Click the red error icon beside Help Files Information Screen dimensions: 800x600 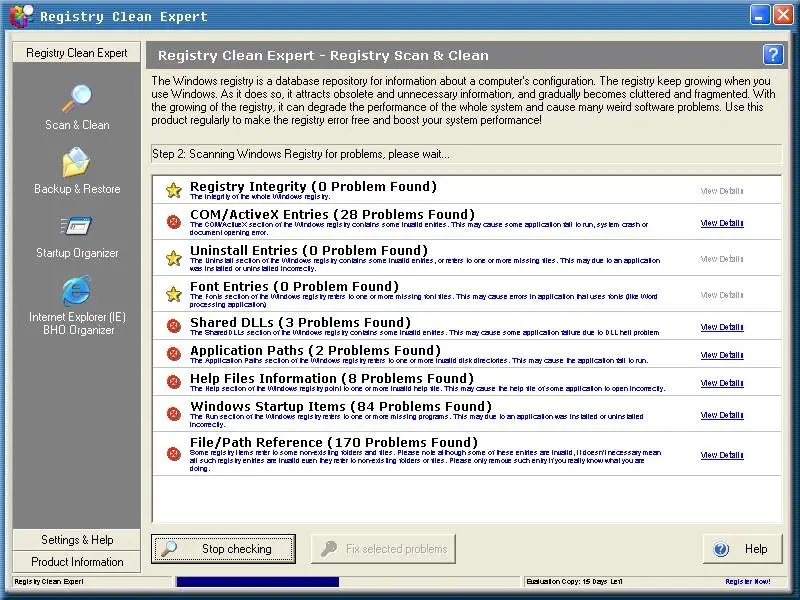(174, 382)
